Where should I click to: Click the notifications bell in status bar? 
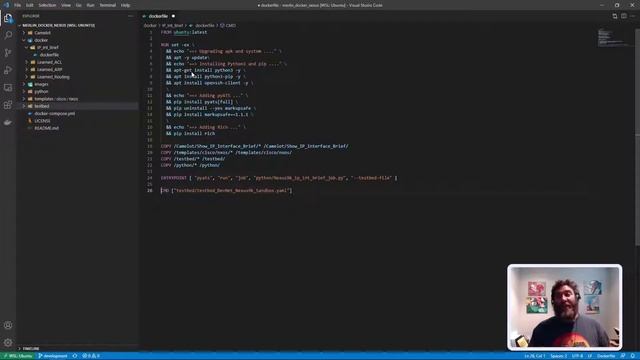[632, 356]
